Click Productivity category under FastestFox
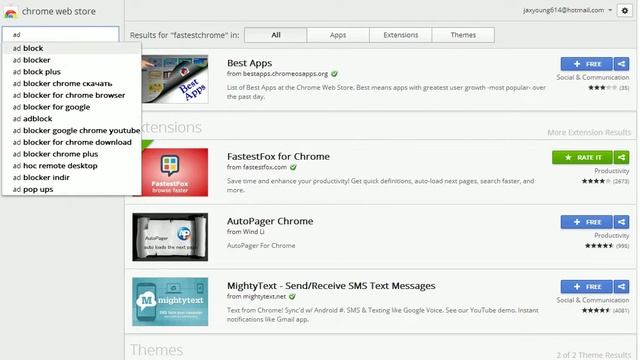Viewport: 640px width, 360px height. click(x=611, y=171)
